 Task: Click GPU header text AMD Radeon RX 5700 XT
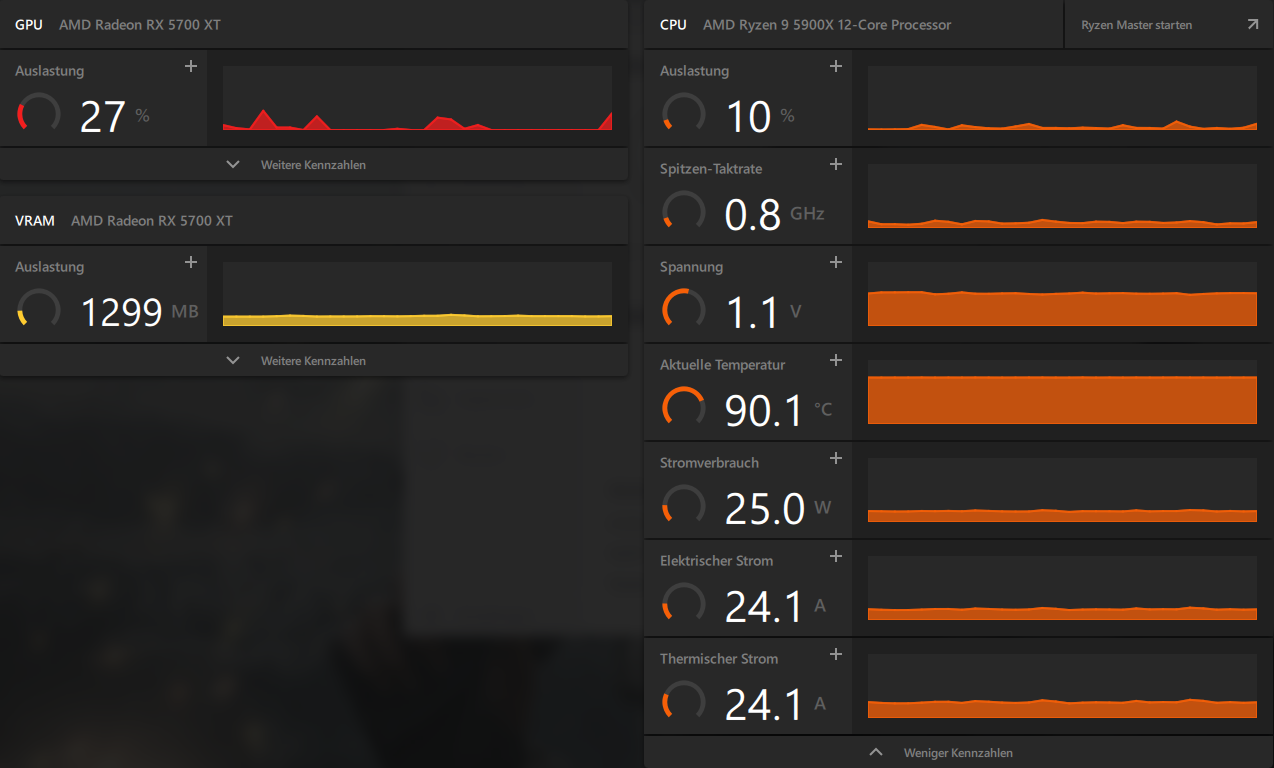click(140, 24)
